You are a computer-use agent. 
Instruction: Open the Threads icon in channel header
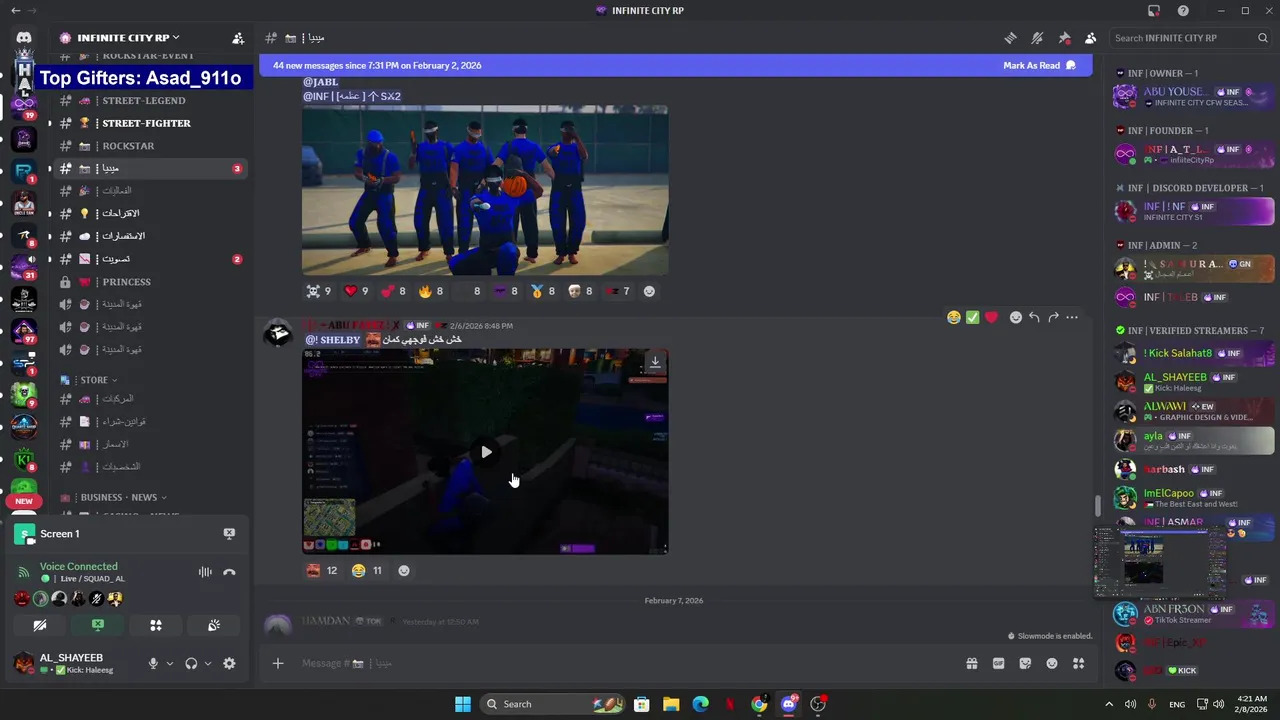point(1010,38)
